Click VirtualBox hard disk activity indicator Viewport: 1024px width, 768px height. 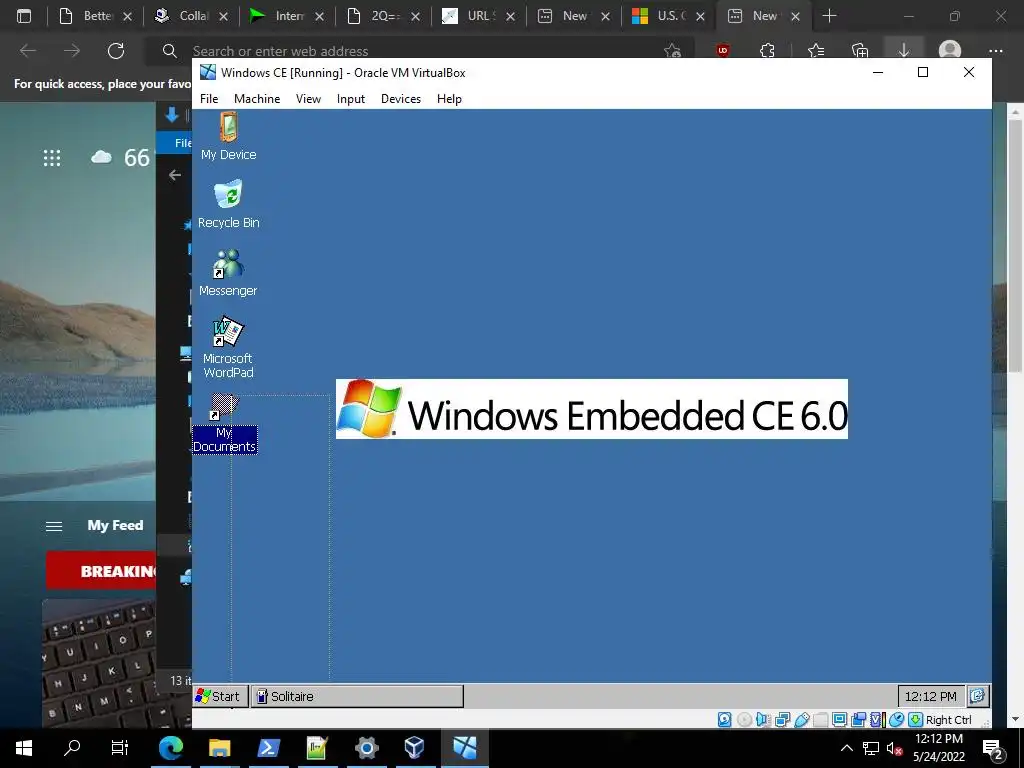[725, 720]
